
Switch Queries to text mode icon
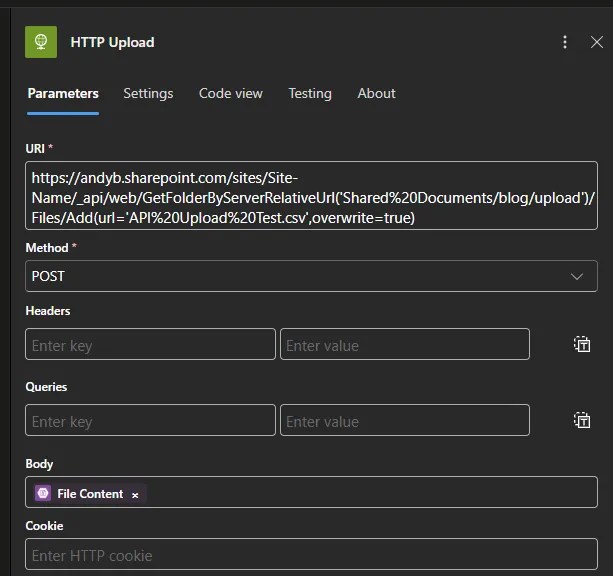point(582,420)
